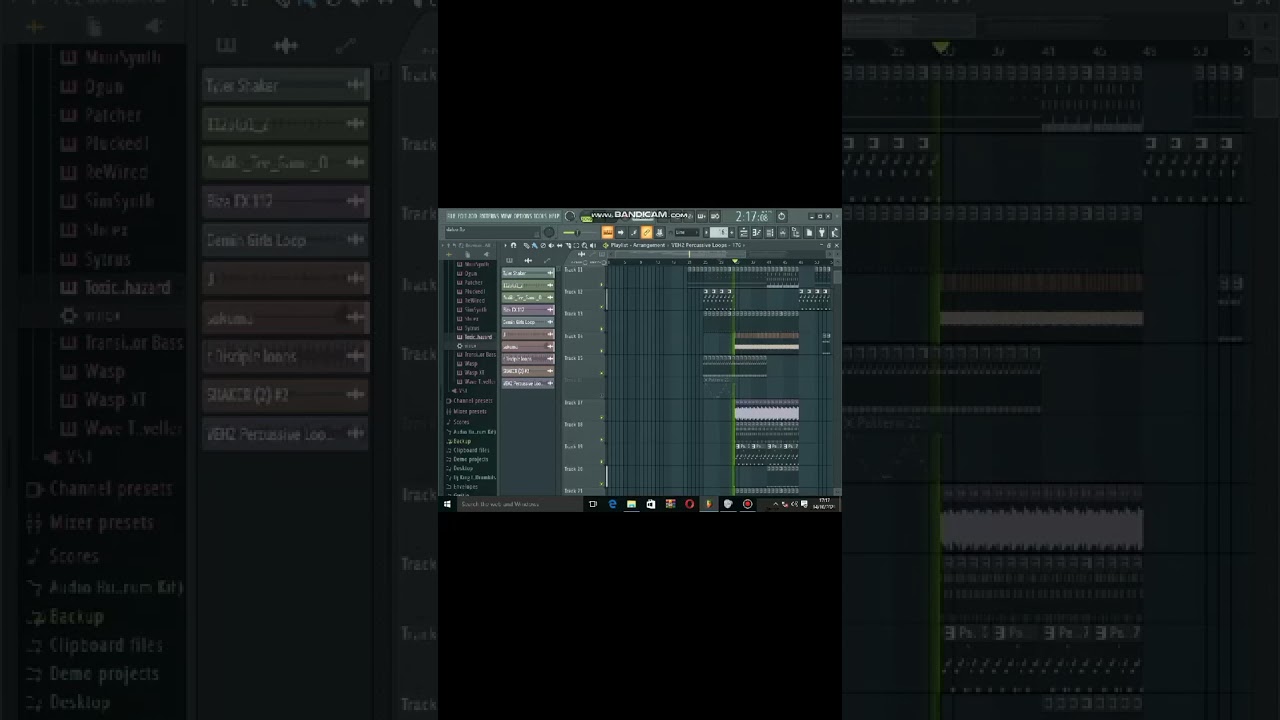Select the Paint brush tool in playlist toolbar
Image resolution: width=1280 pixels, height=720 pixels.
(x=534, y=245)
